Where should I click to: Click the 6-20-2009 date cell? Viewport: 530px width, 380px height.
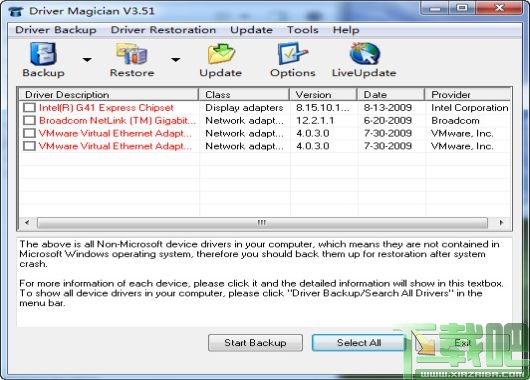[388, 121]
